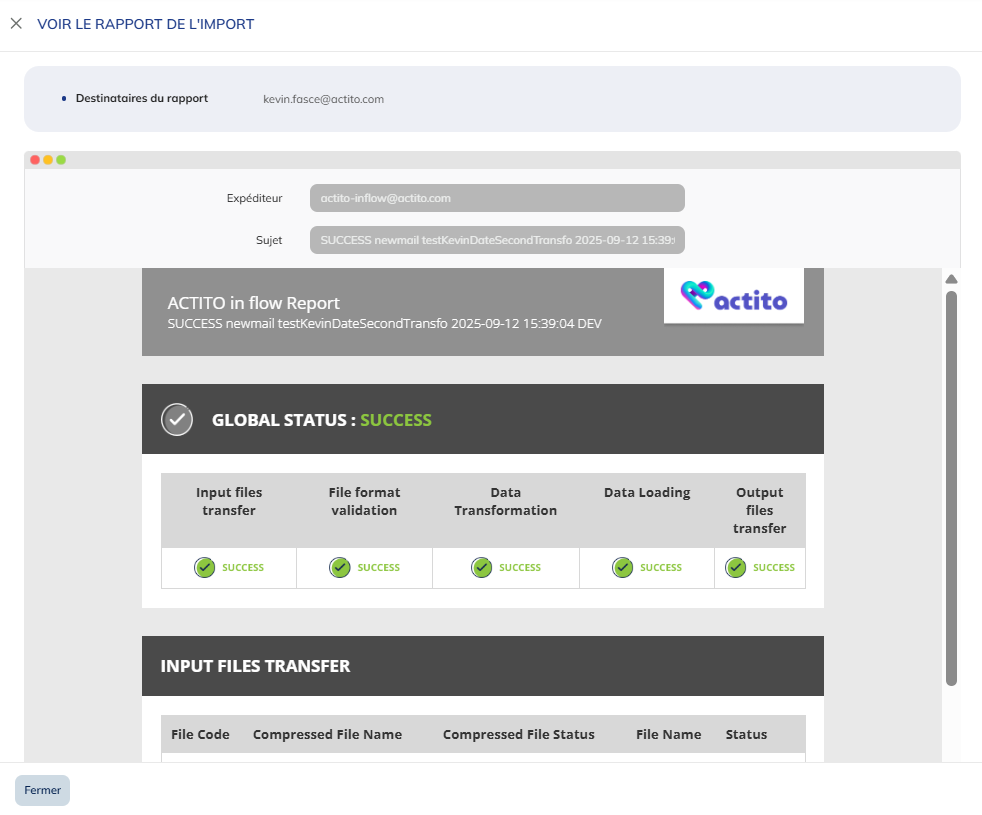Click the Sujet field showing SUCCESS newmail

coord(497,240)
